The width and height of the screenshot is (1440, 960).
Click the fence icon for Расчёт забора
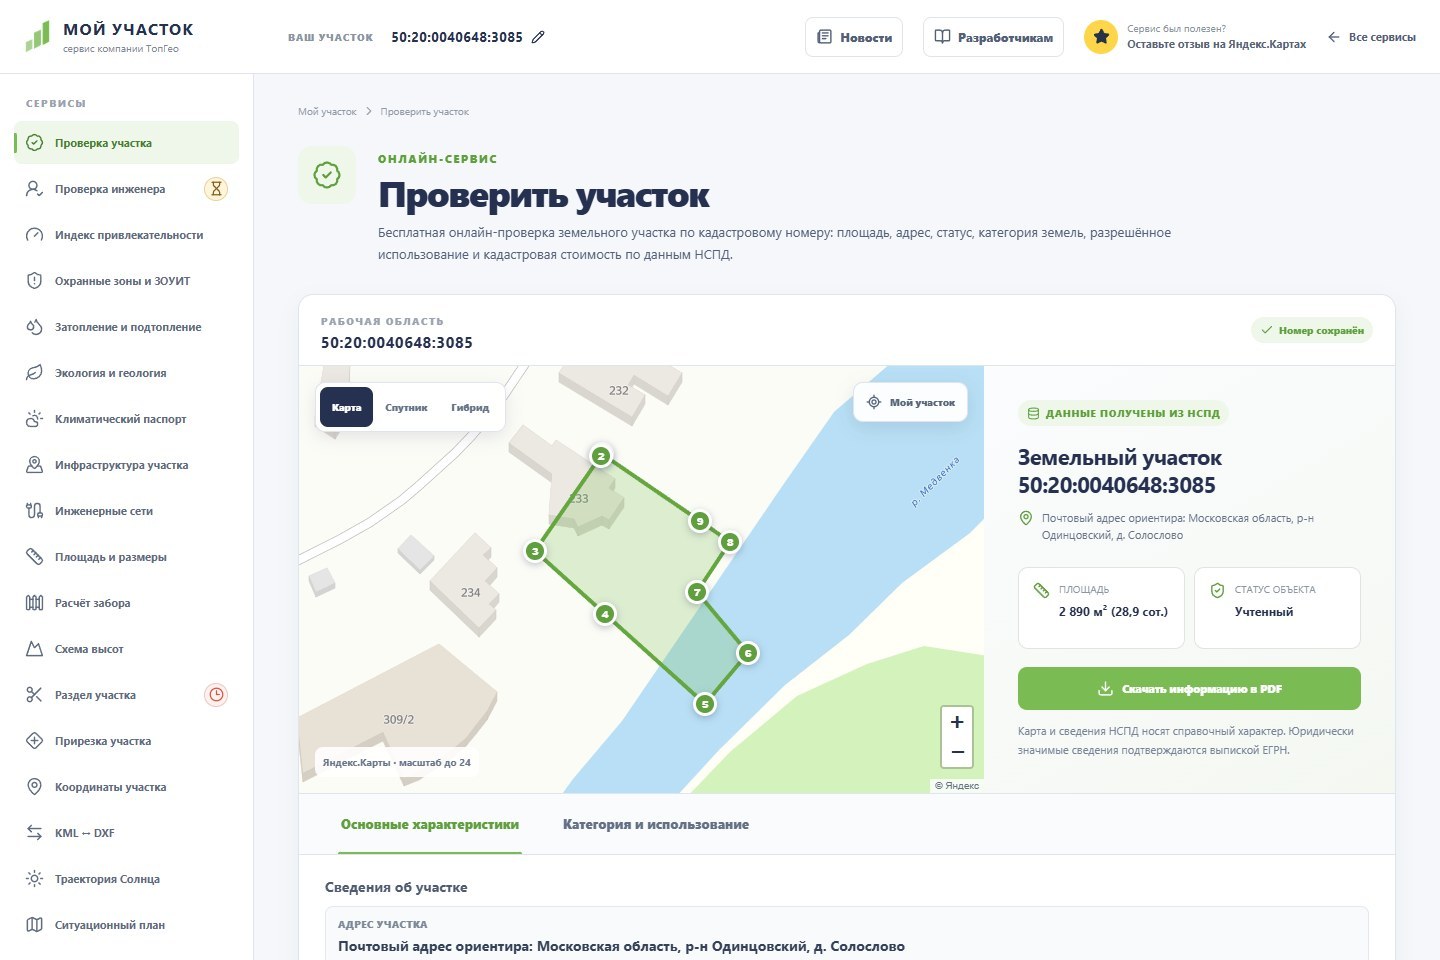[34, 603]
